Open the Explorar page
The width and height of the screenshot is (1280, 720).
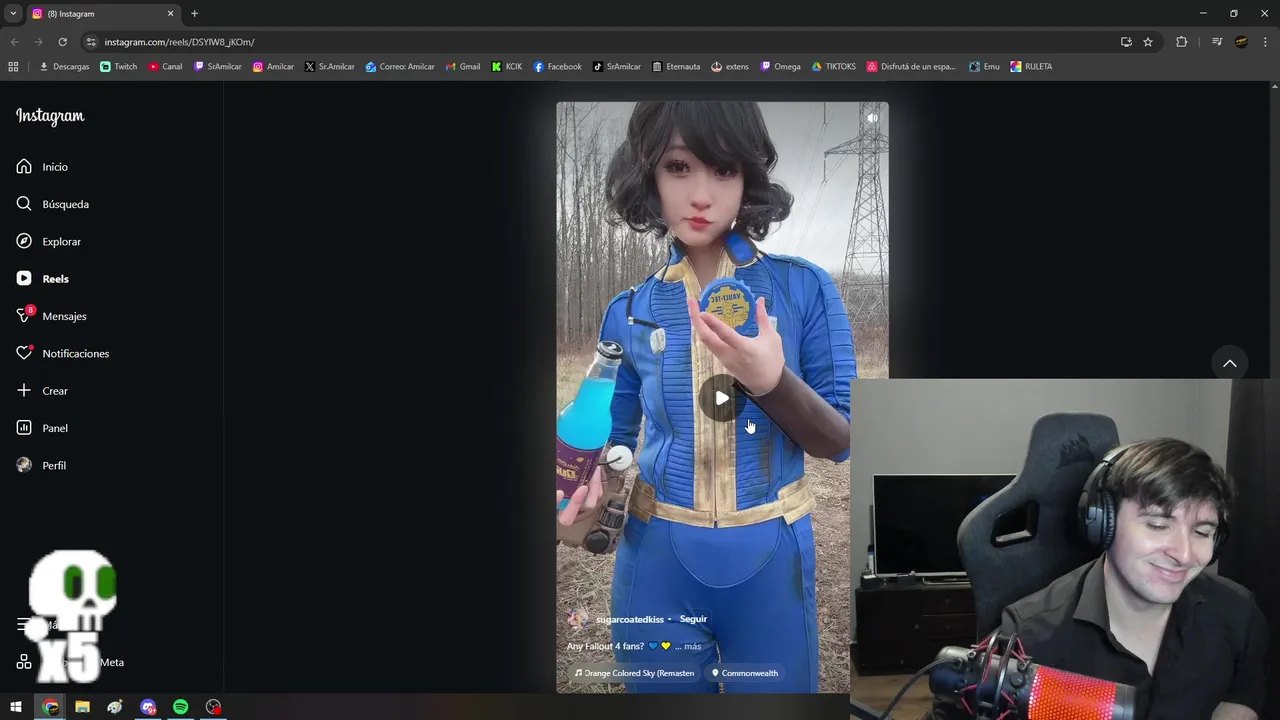pyautogui.click(x=48, y=242)
